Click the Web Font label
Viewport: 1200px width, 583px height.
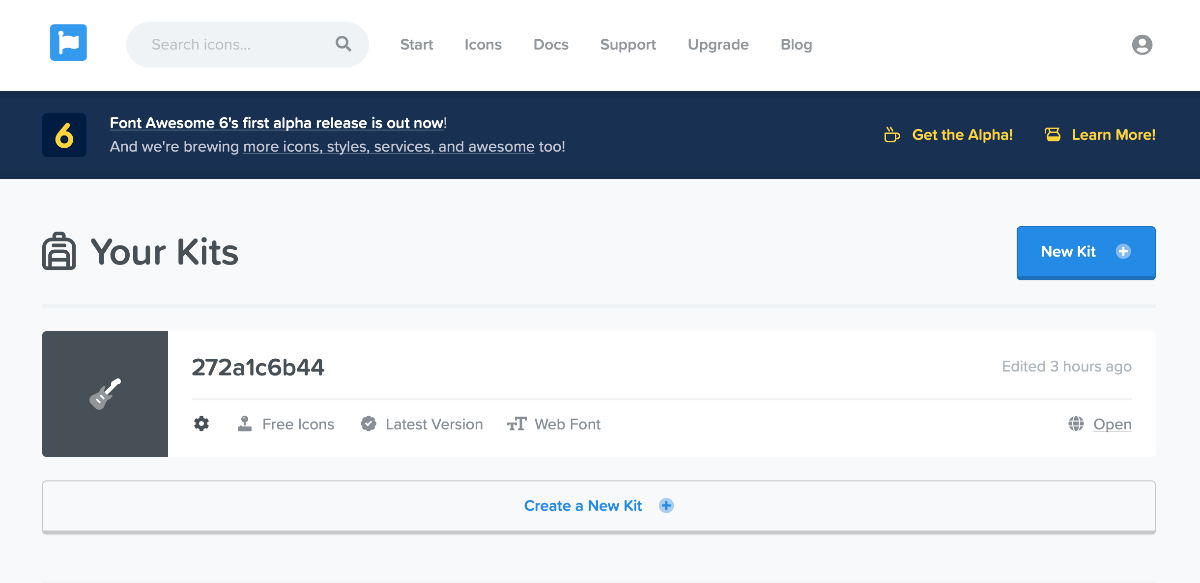568,424
